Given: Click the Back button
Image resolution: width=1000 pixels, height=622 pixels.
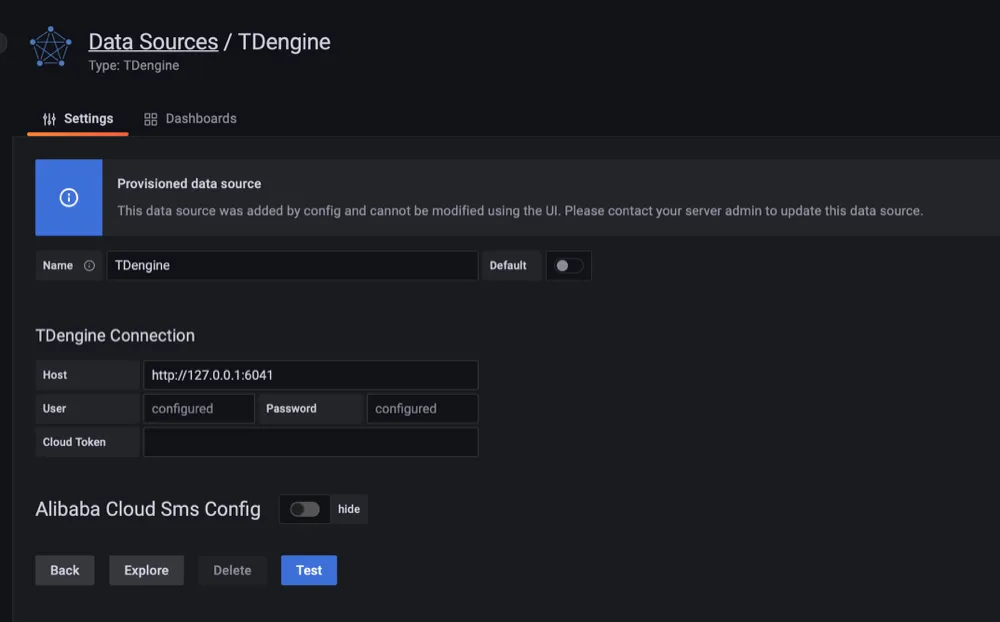Looking at the screenshot, I should click(x=64, y=570).
